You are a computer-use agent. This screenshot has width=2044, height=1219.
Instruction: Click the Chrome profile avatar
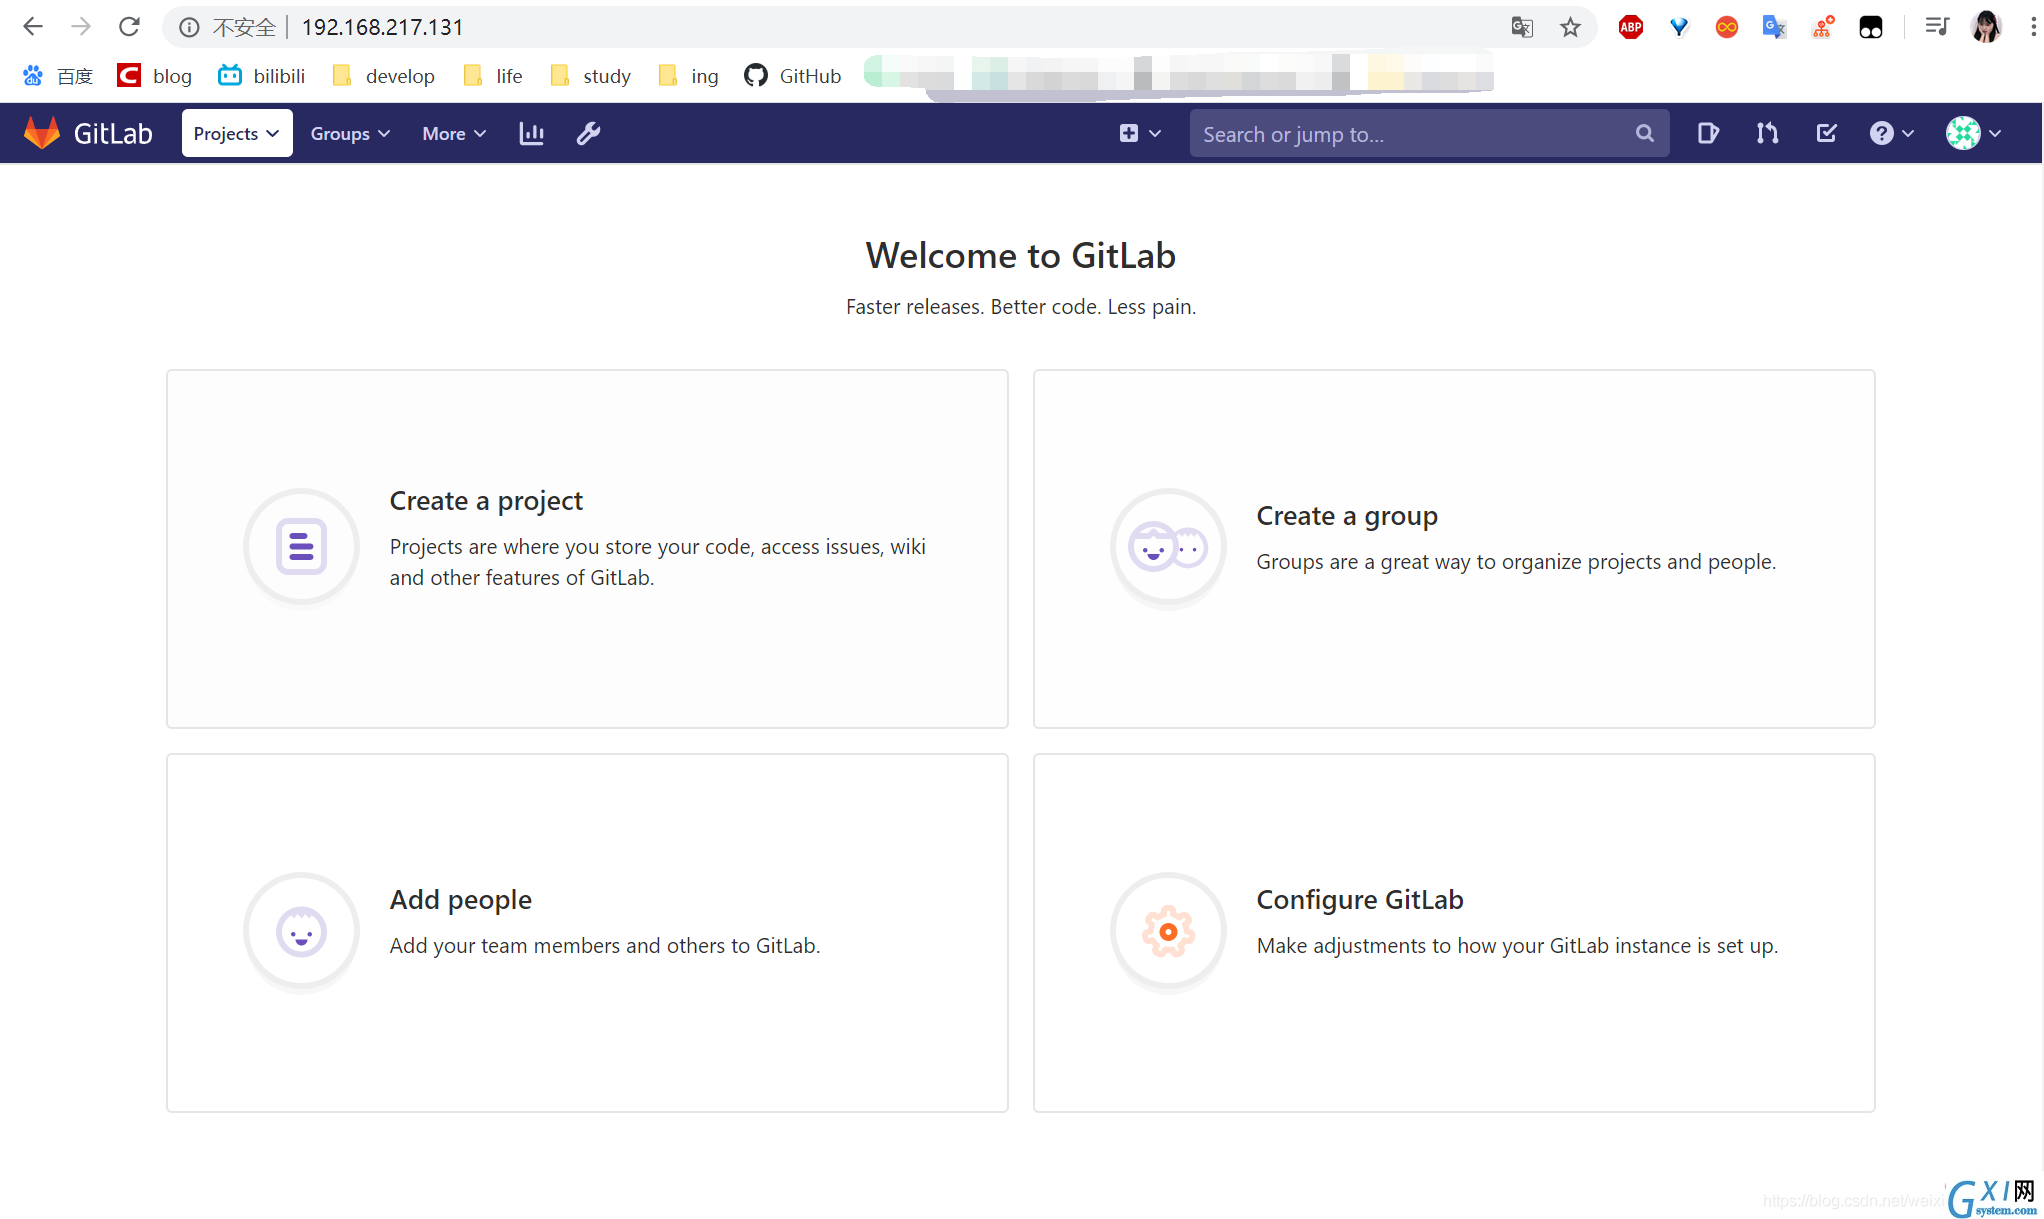pyautogui.click(x=1986, y=27)
